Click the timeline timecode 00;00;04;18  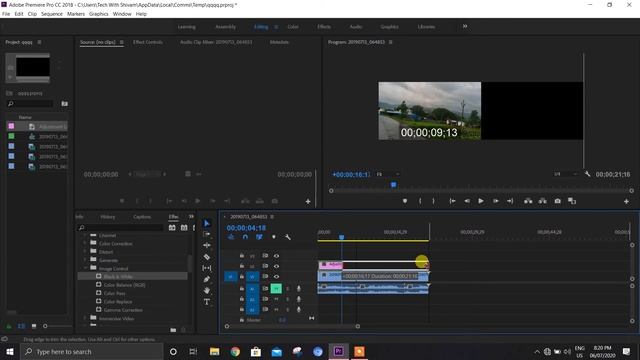coord(246,228)
